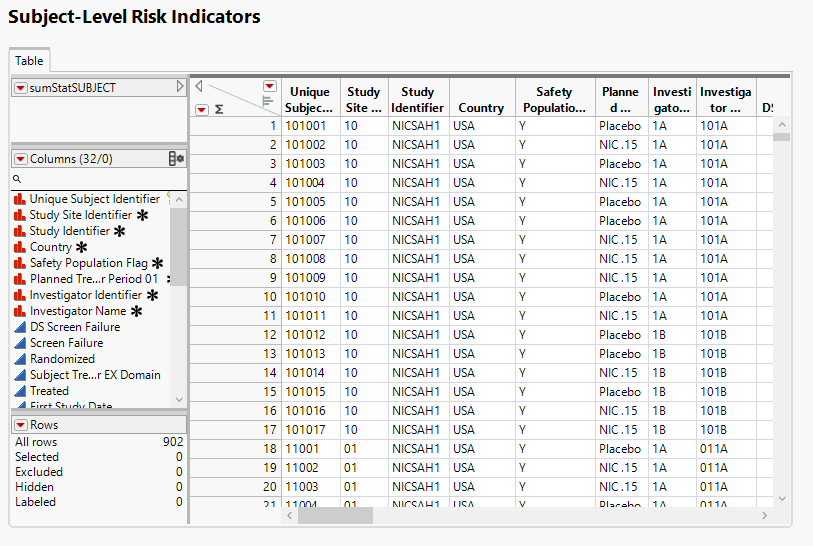813x546 pixels.
Task: Switch to the Table tab
Action: 29,61
